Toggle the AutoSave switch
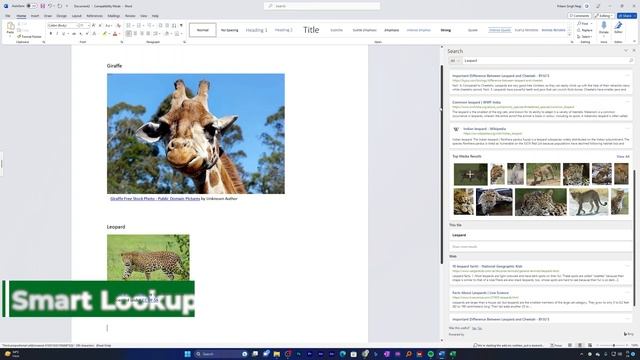Image resolution: width=640 pixels, height=360 pixels. [31, 6]
